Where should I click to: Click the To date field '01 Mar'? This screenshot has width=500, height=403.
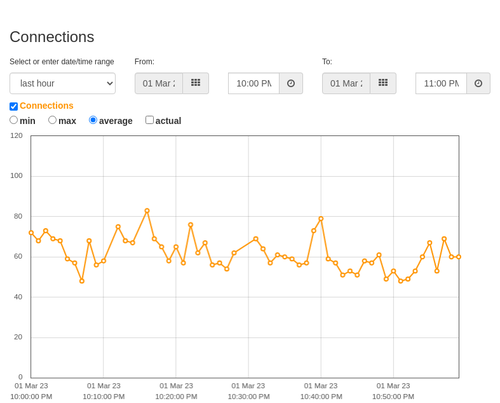[x=346, y=83]
